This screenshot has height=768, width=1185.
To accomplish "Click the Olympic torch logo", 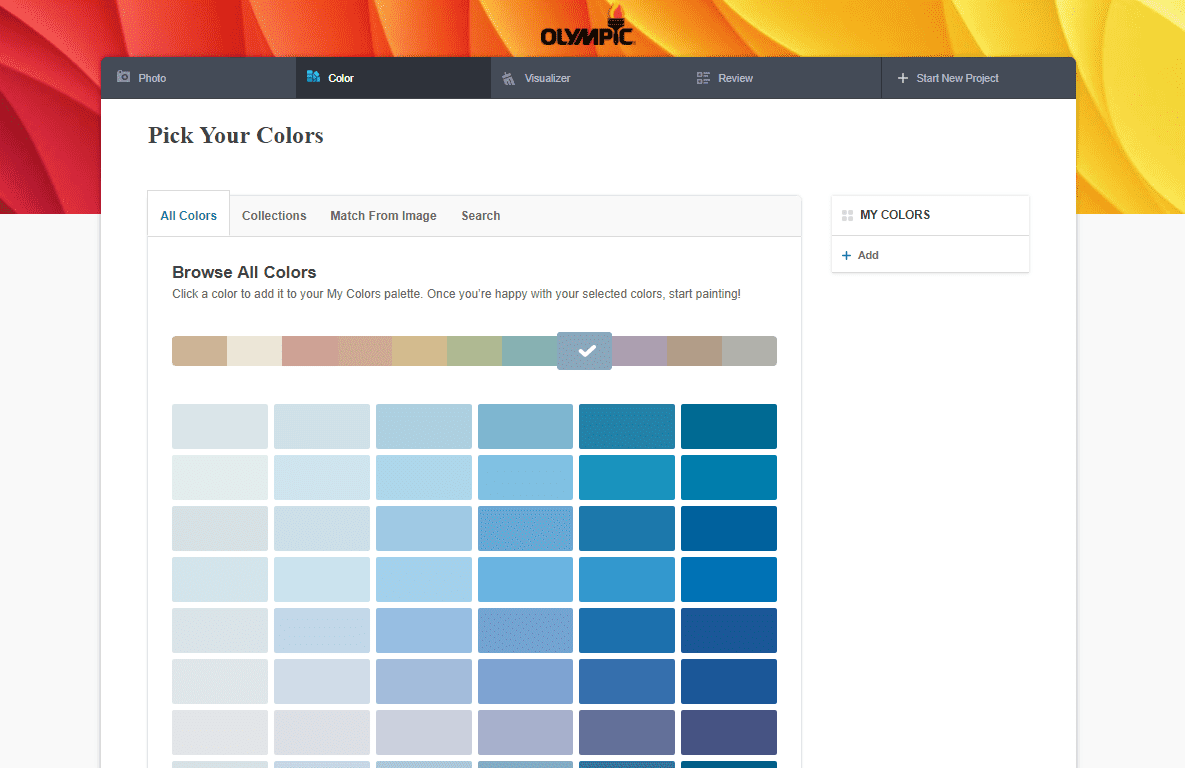I will [x=587, y=26].
